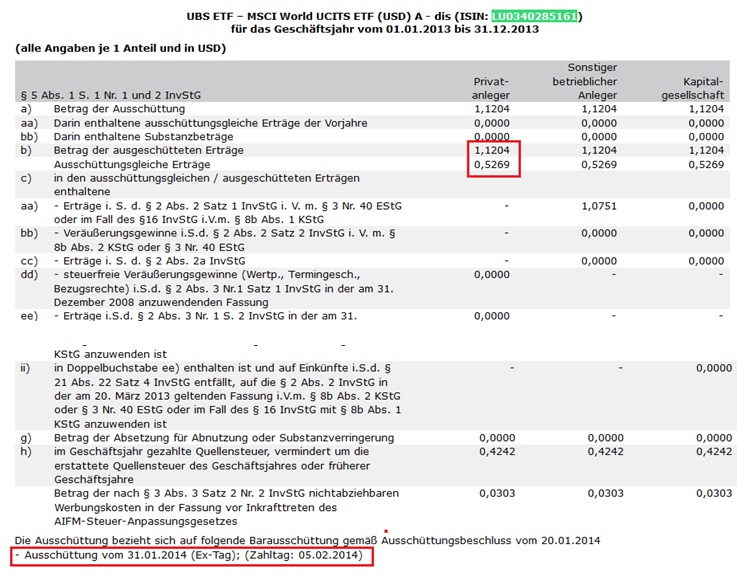Click the Sonstiger betrieblicher Anleger column header
Viewport: 737px width, 579px height.
pyautogui.click(x=585, y=81)
